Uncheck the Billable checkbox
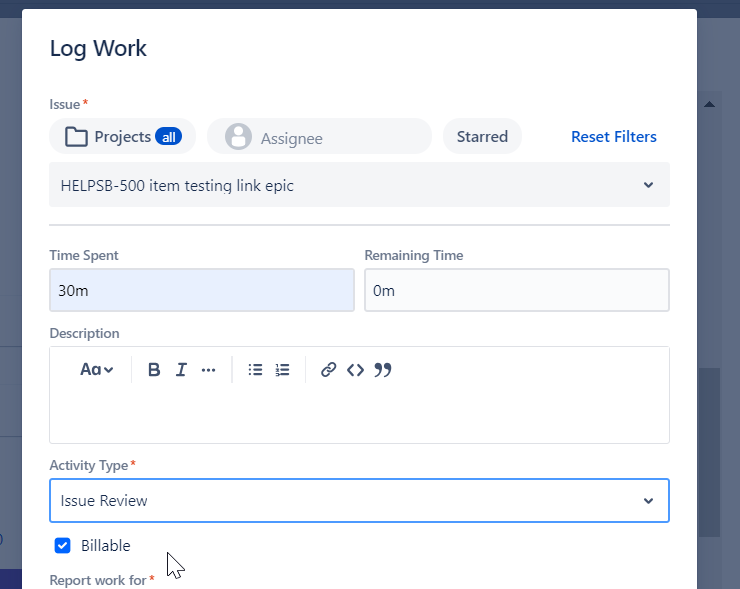Viewport: 740px width, 589px height. click(x=62, y=546)
